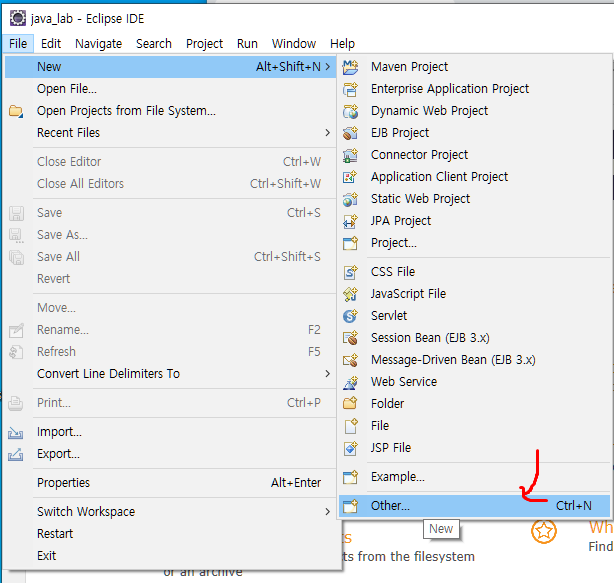The image size is (614, 583).
Task: Select JavaScript File entry
Action: pos(475,294)
